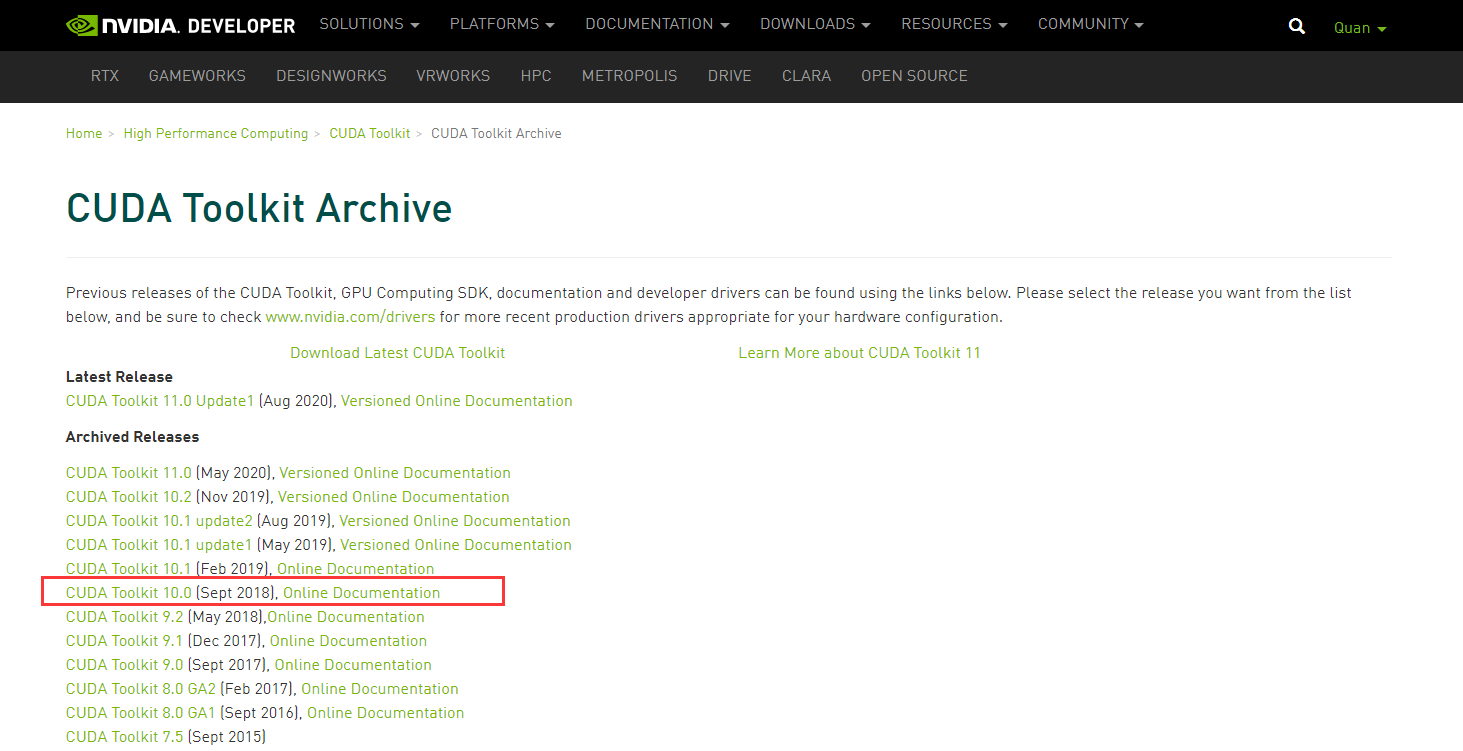The image size is (1463, 751).
Task: Open CUDA Toolkit 11.0 Update1 link
Action: tap(160, 401)
